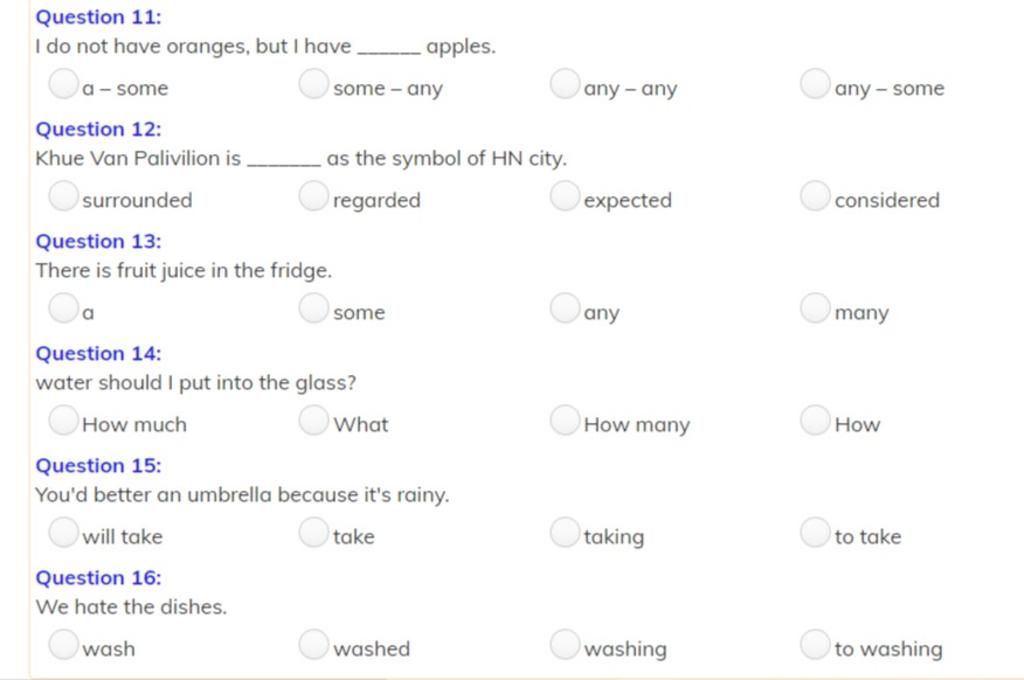Screen dimensions: 1024x680
Task: Choose 'considered' for Question 12
Action: point(815,196)
